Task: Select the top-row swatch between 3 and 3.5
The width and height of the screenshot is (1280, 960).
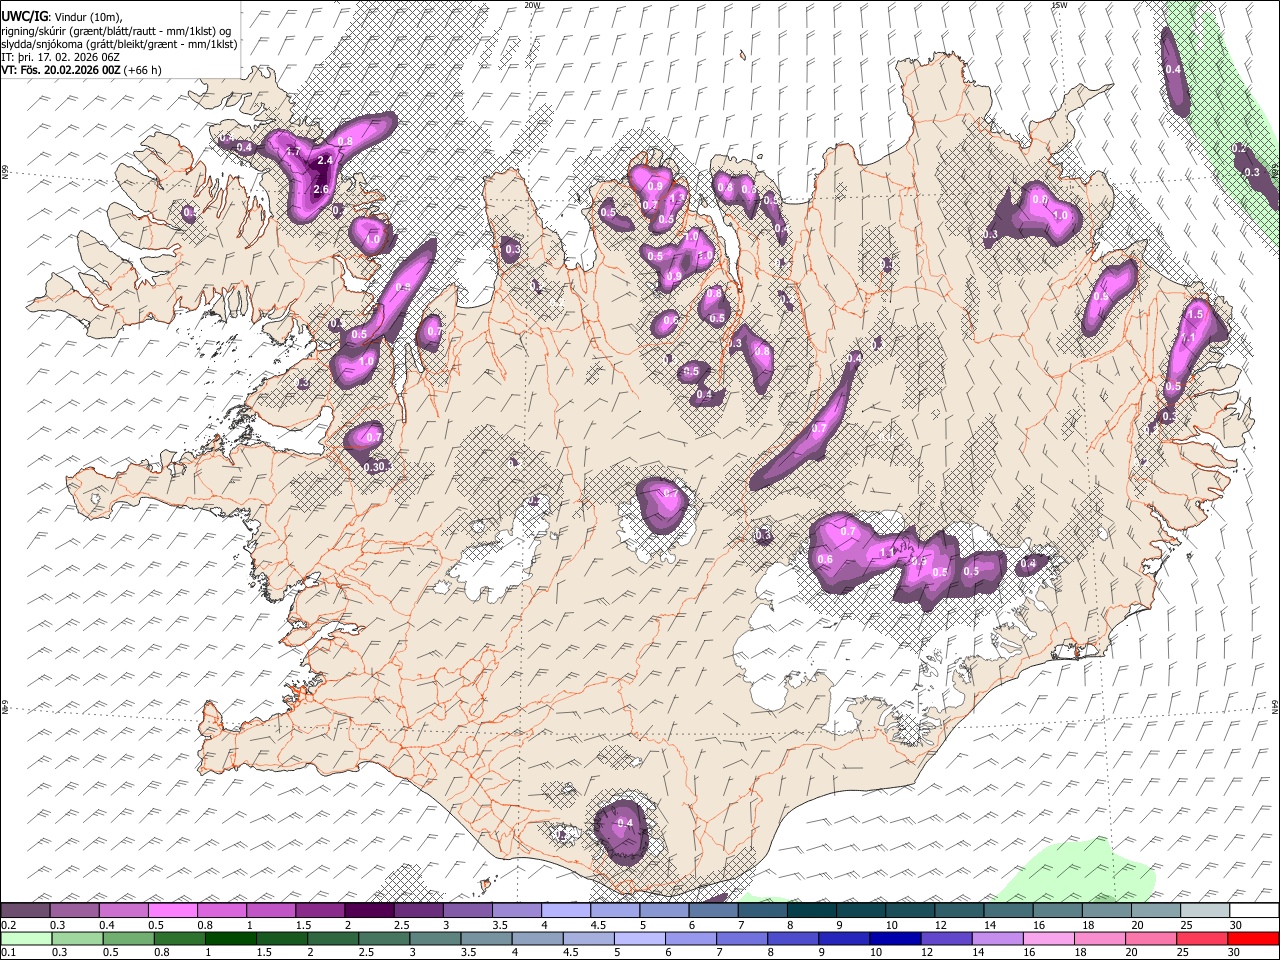Action: point(468,910)
